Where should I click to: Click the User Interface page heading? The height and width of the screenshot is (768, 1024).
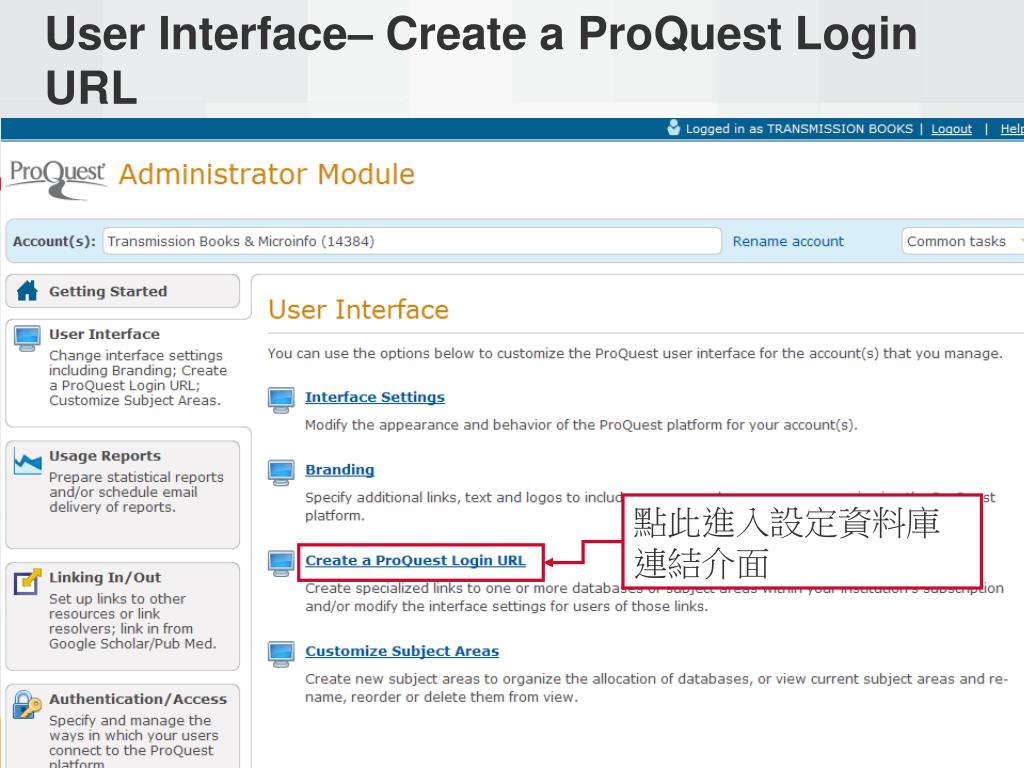pyautogui.click(x=359, y=310)
